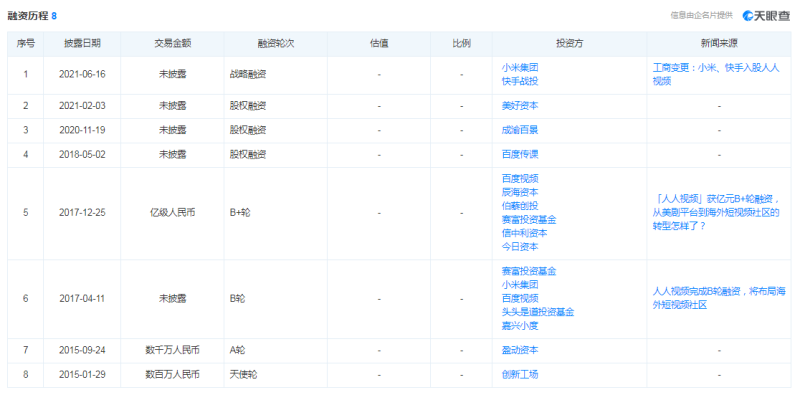Open 百度视频 investor in the B+轮 row
800x400 pixels.
point(520,179)
